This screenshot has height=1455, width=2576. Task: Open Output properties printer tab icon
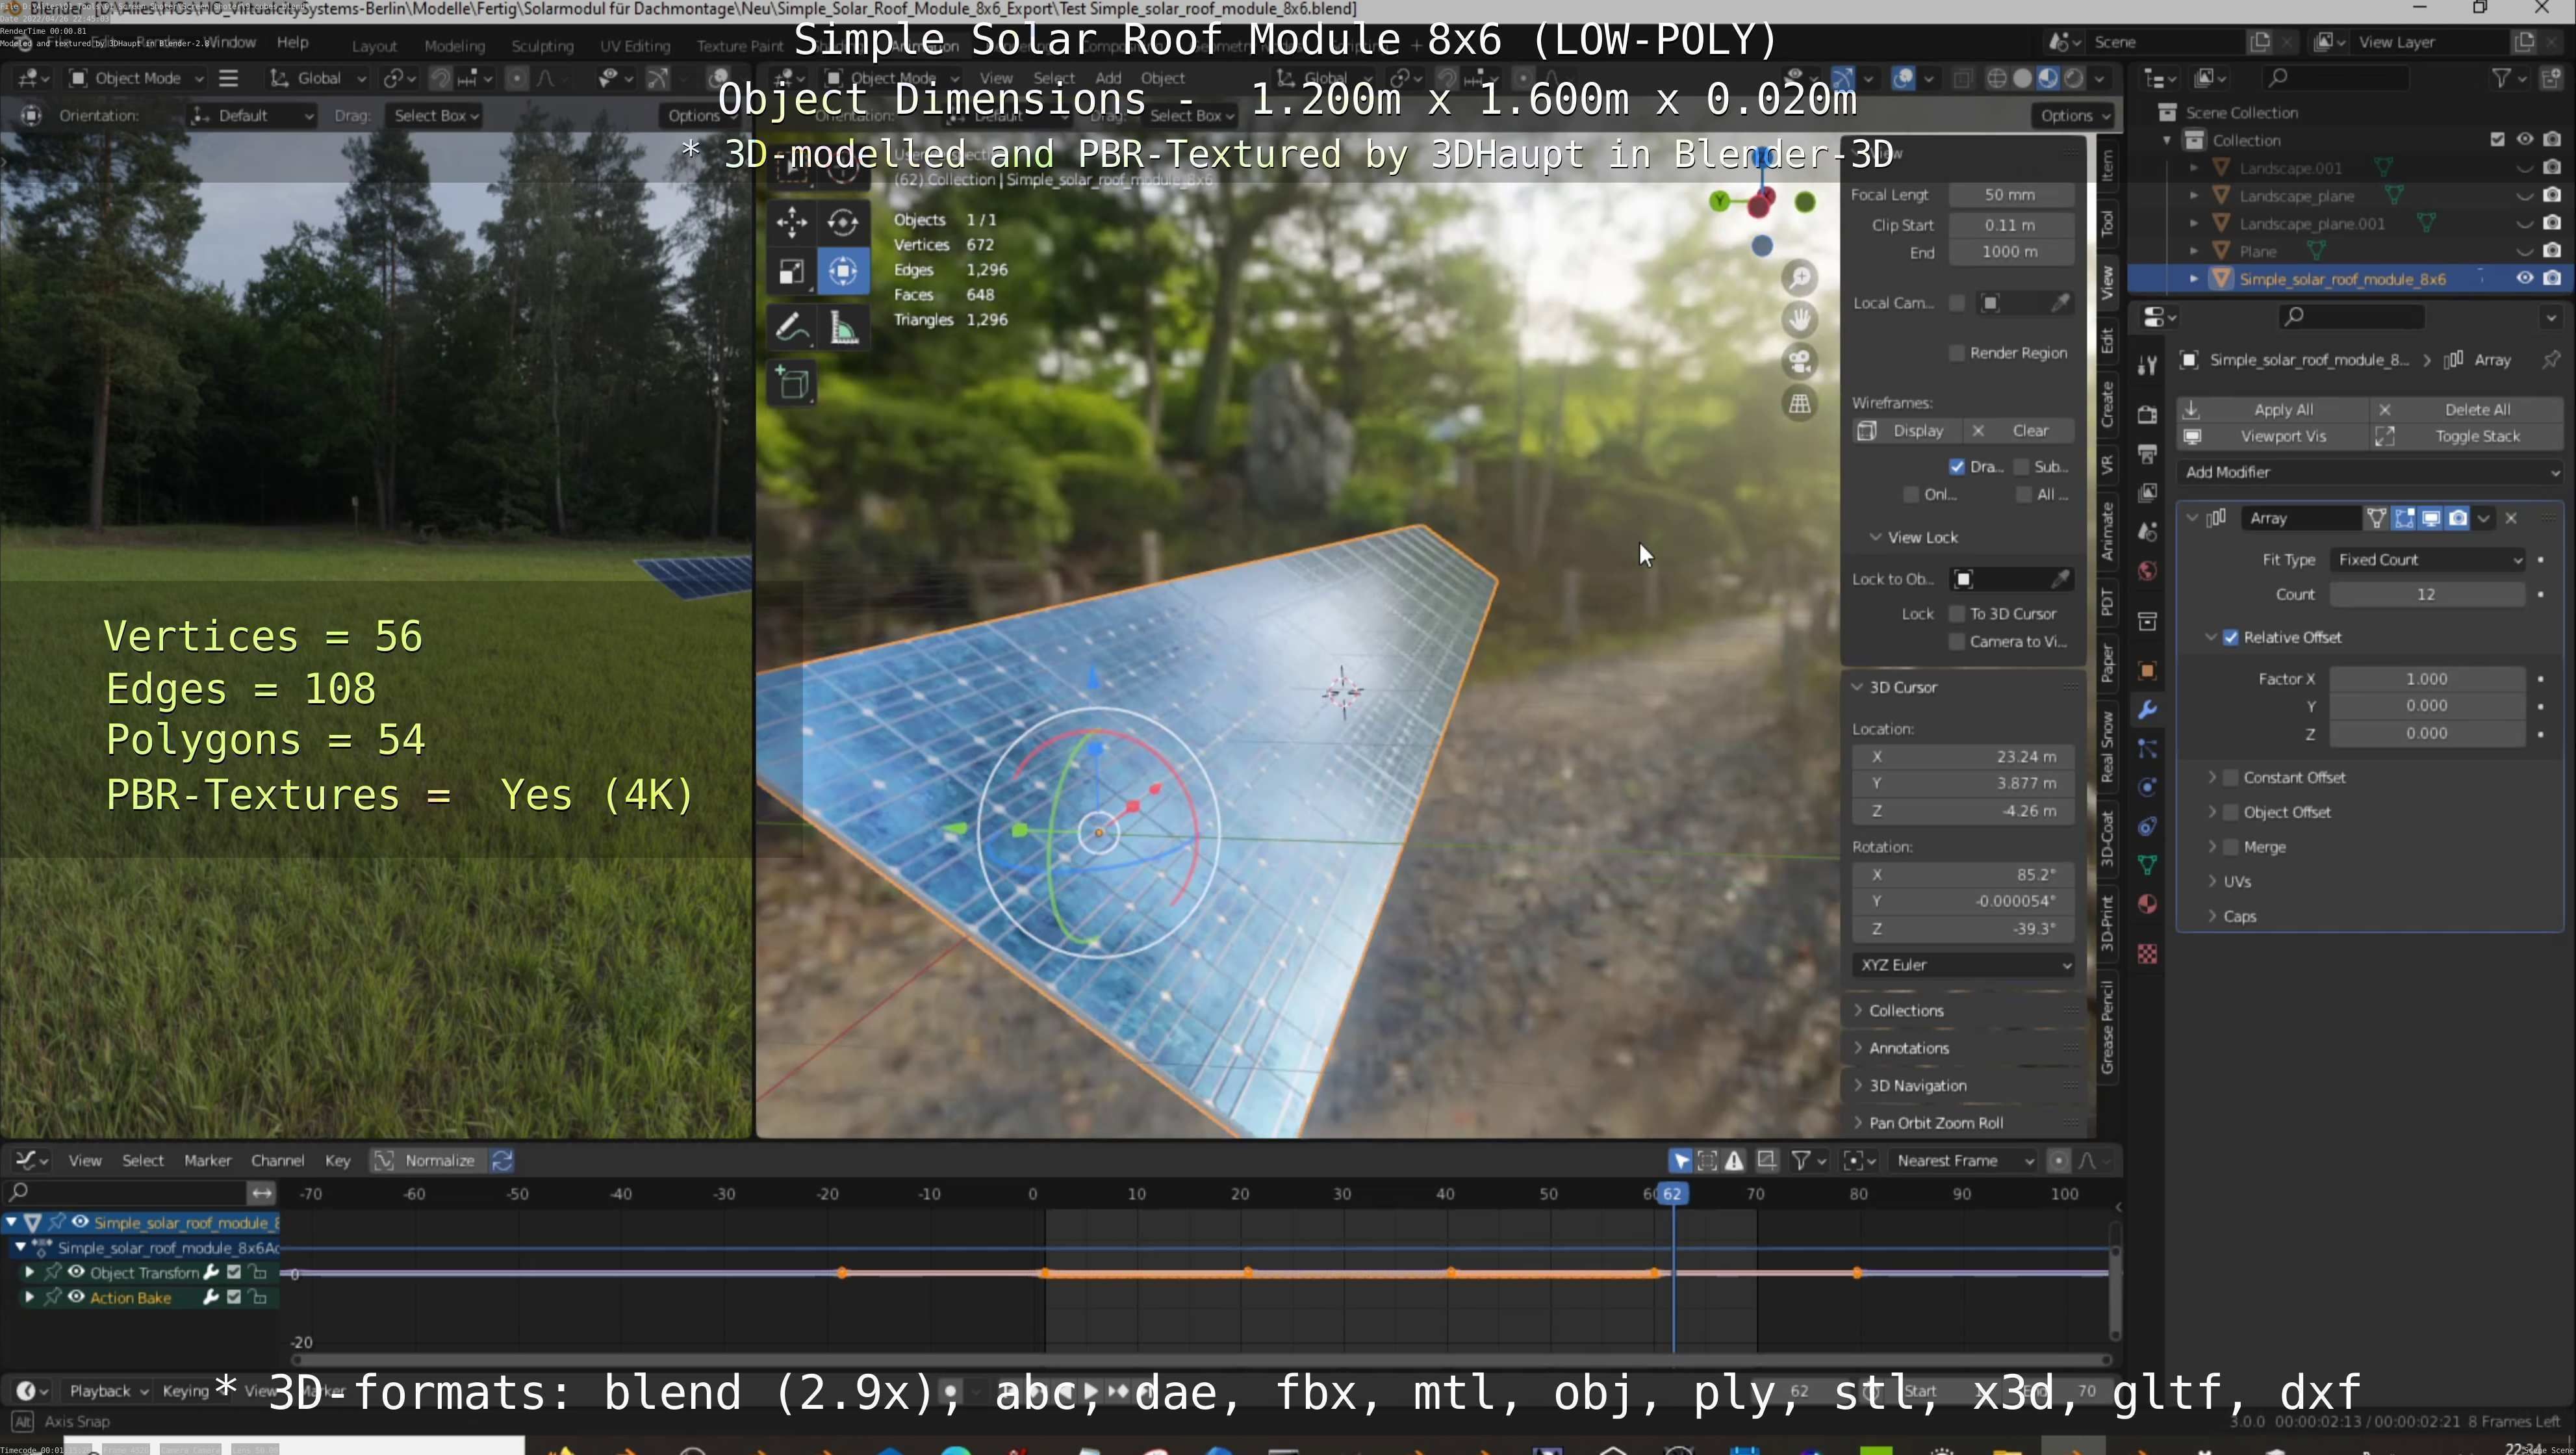(2146, 454)
